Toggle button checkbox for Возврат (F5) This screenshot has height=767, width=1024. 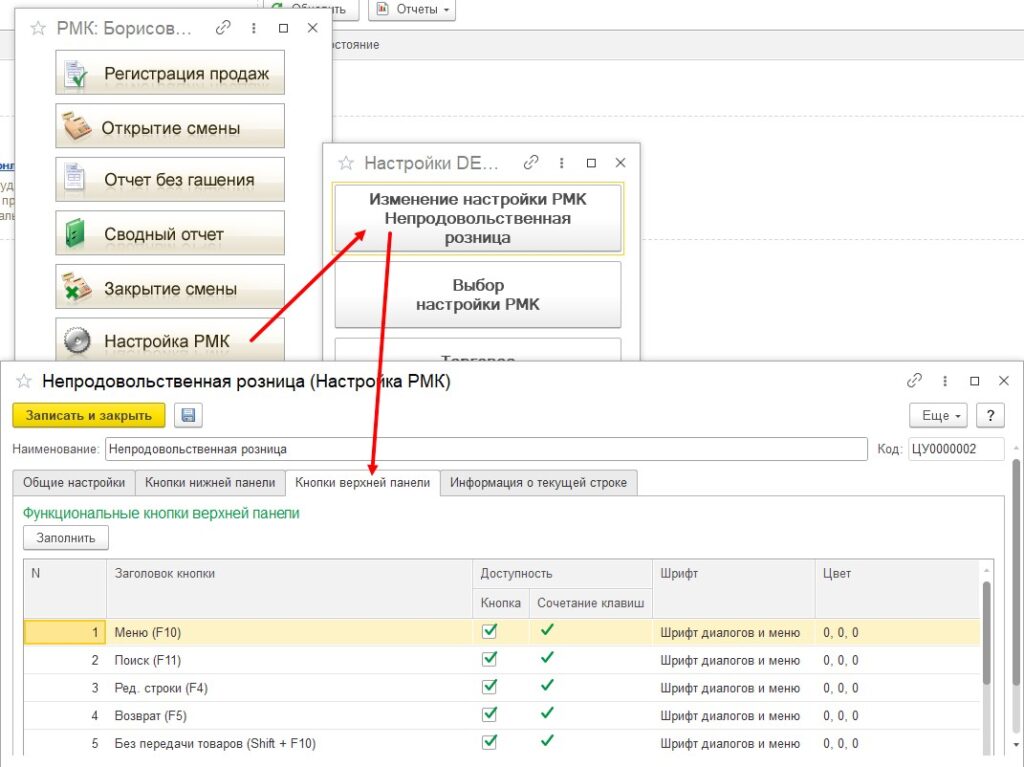pyautogui.click(x=489, y=715)
